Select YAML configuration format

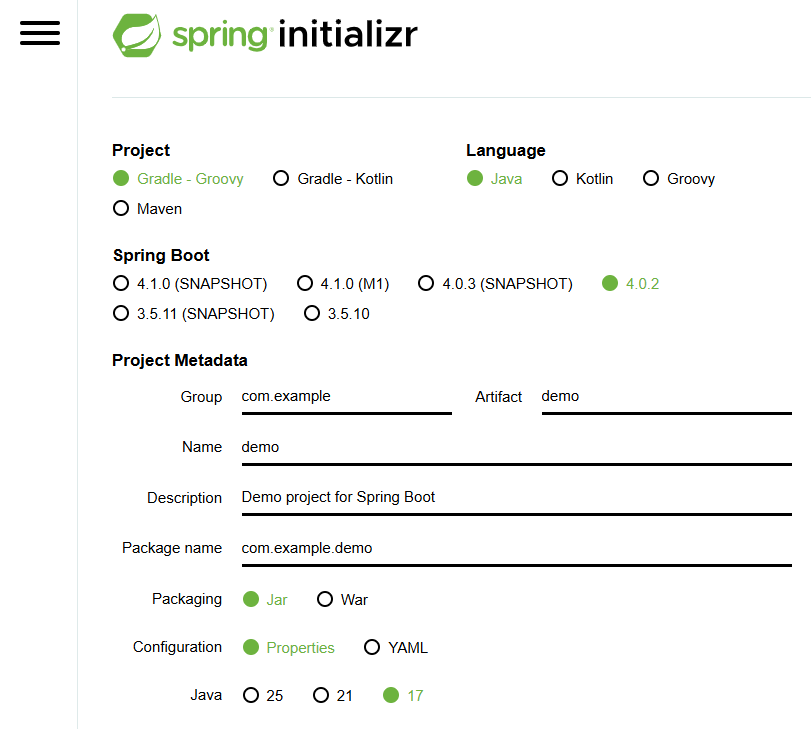pyautogui.click(x=372, y=647)
